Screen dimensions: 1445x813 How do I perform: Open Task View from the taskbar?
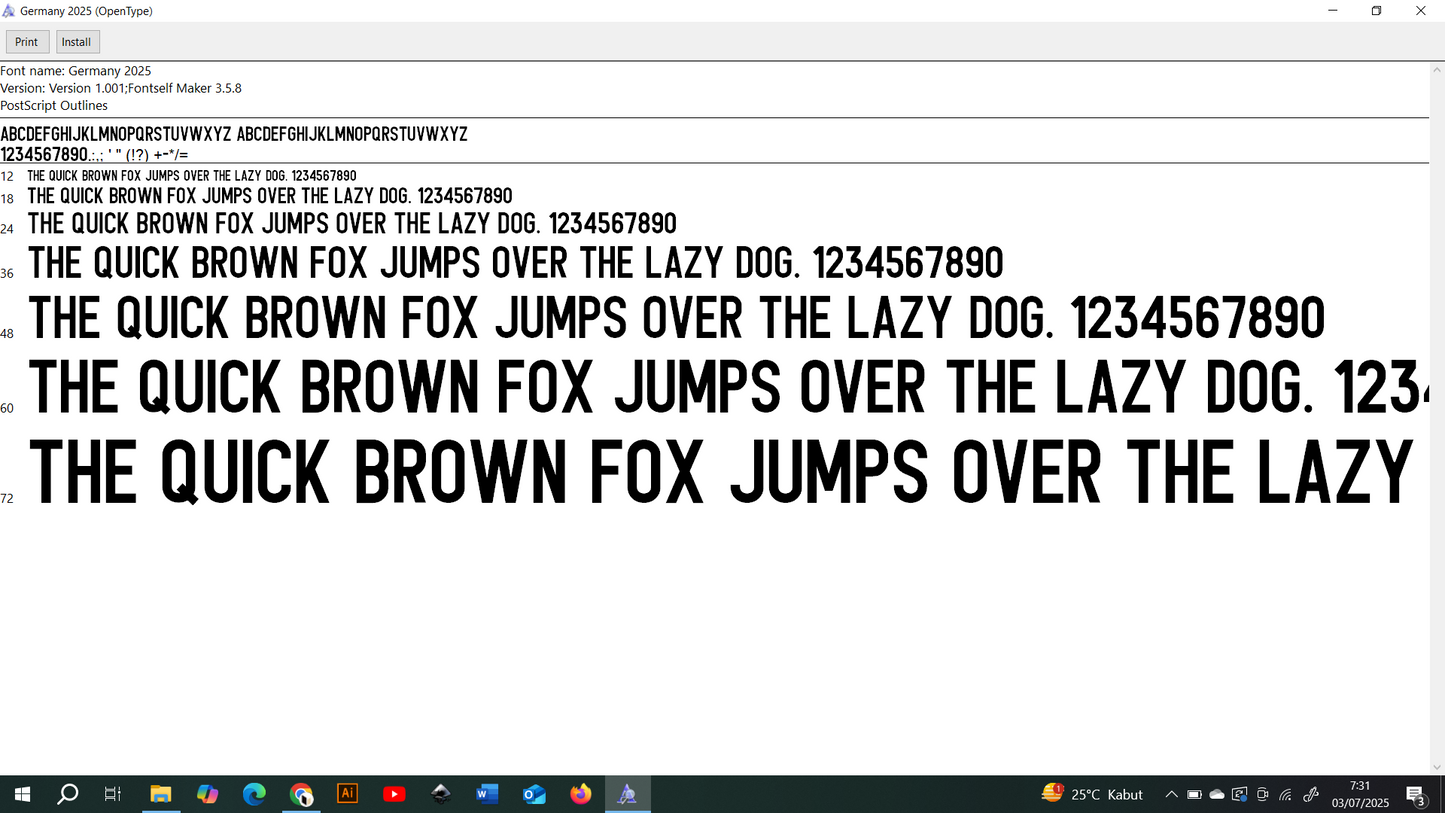coord(113,794)
